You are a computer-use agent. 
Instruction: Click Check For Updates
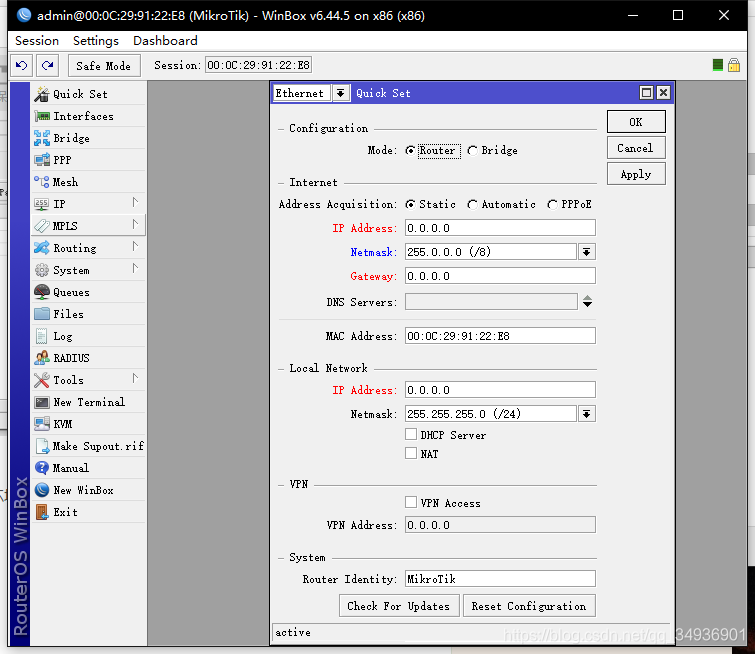[x=399, y=606]
